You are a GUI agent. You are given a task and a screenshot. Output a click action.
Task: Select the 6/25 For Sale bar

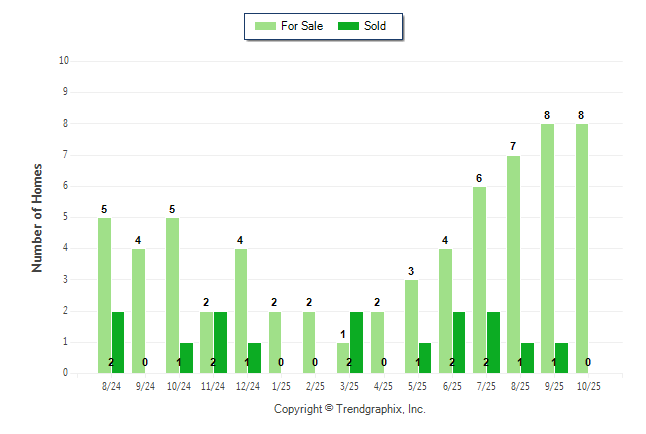point(445,311)
